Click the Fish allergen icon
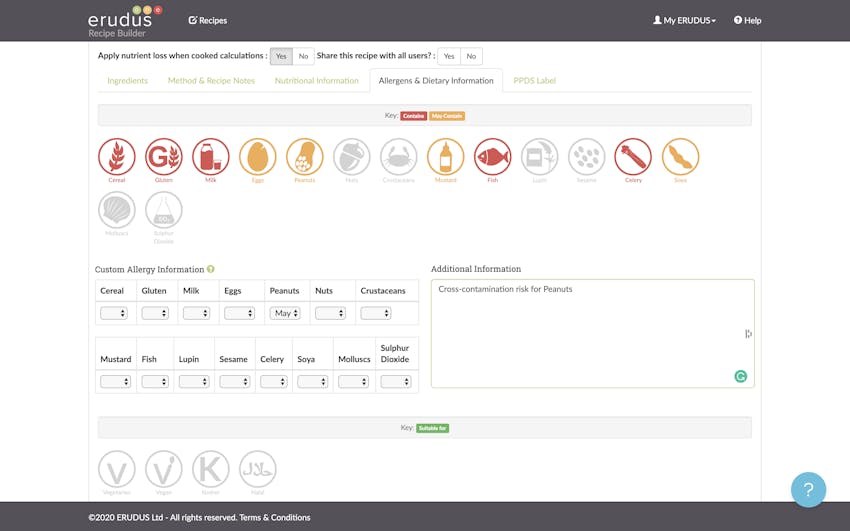The height and width of the screenshot is (531, 850). point(493,157)
